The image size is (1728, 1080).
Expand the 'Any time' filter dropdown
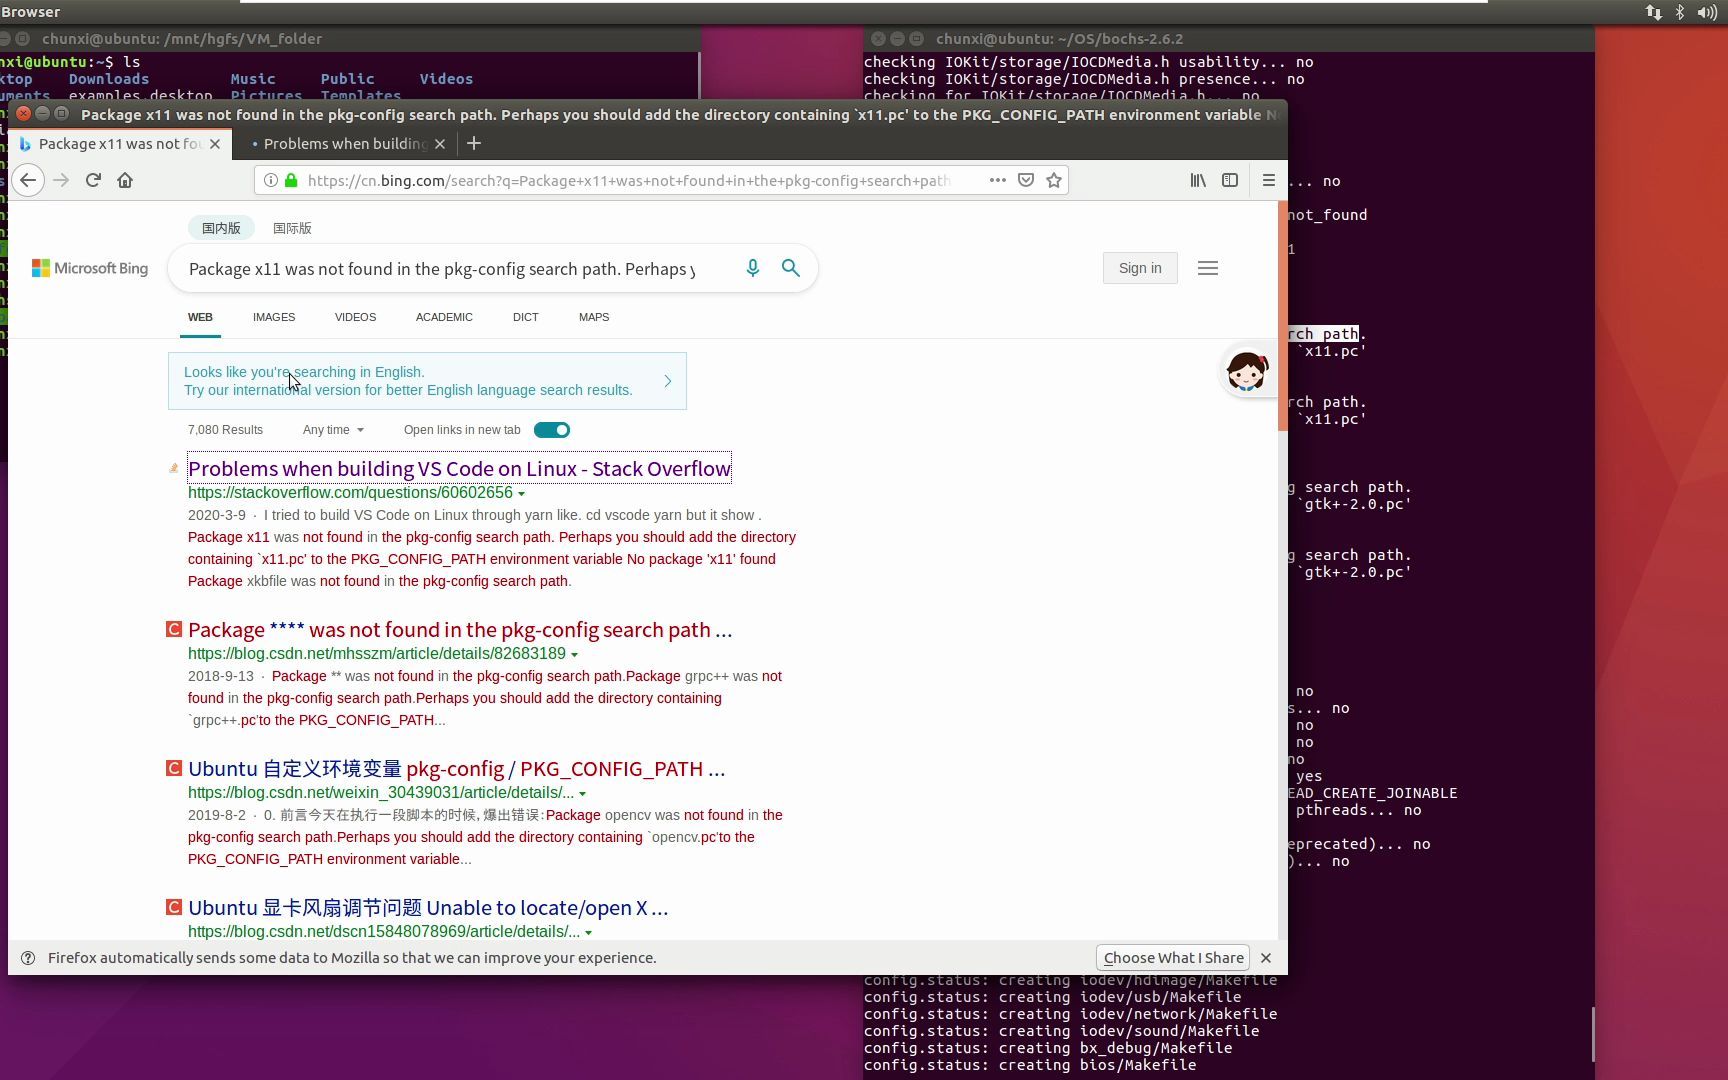(x=333, y=430)
